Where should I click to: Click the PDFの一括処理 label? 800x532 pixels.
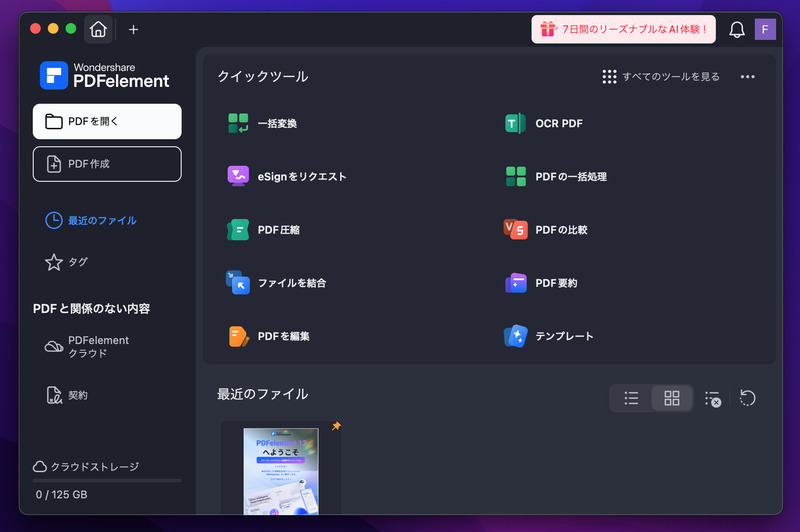coord(571,176)
